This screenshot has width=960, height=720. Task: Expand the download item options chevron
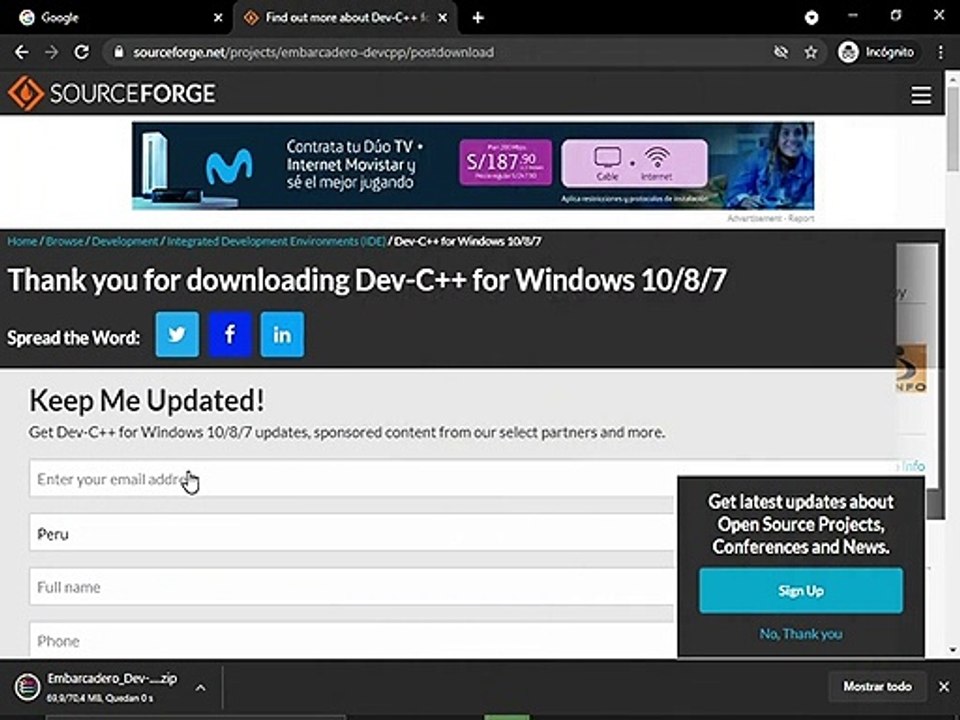tap(200, 688)
